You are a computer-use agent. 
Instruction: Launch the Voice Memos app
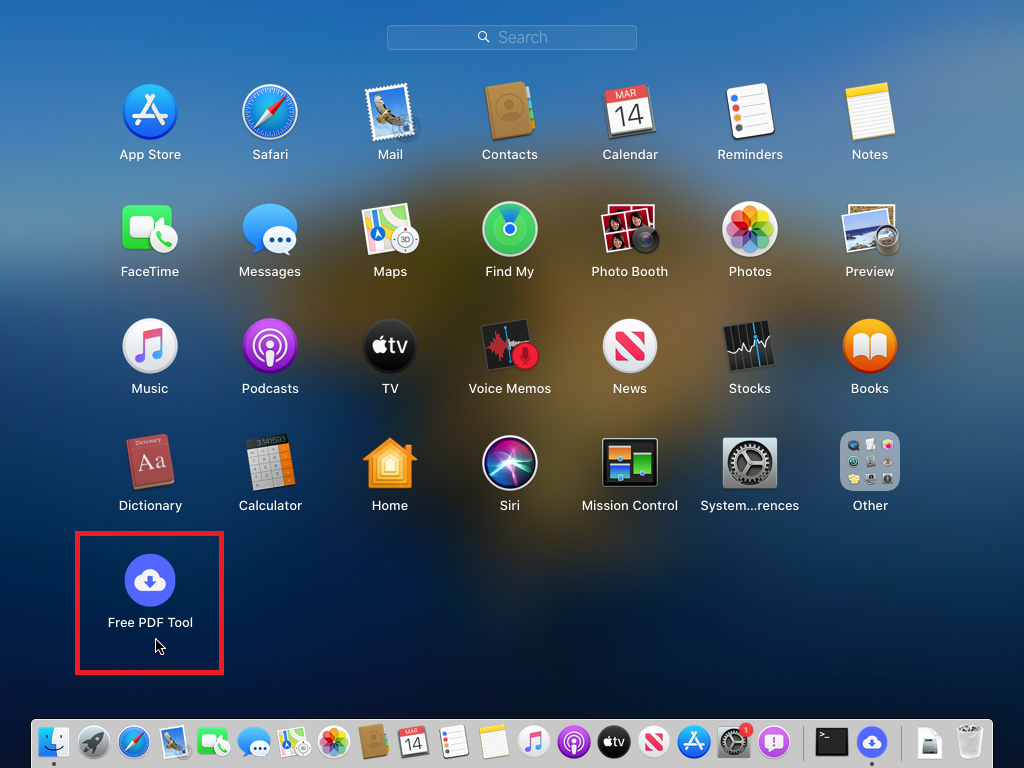coord(509,346)
